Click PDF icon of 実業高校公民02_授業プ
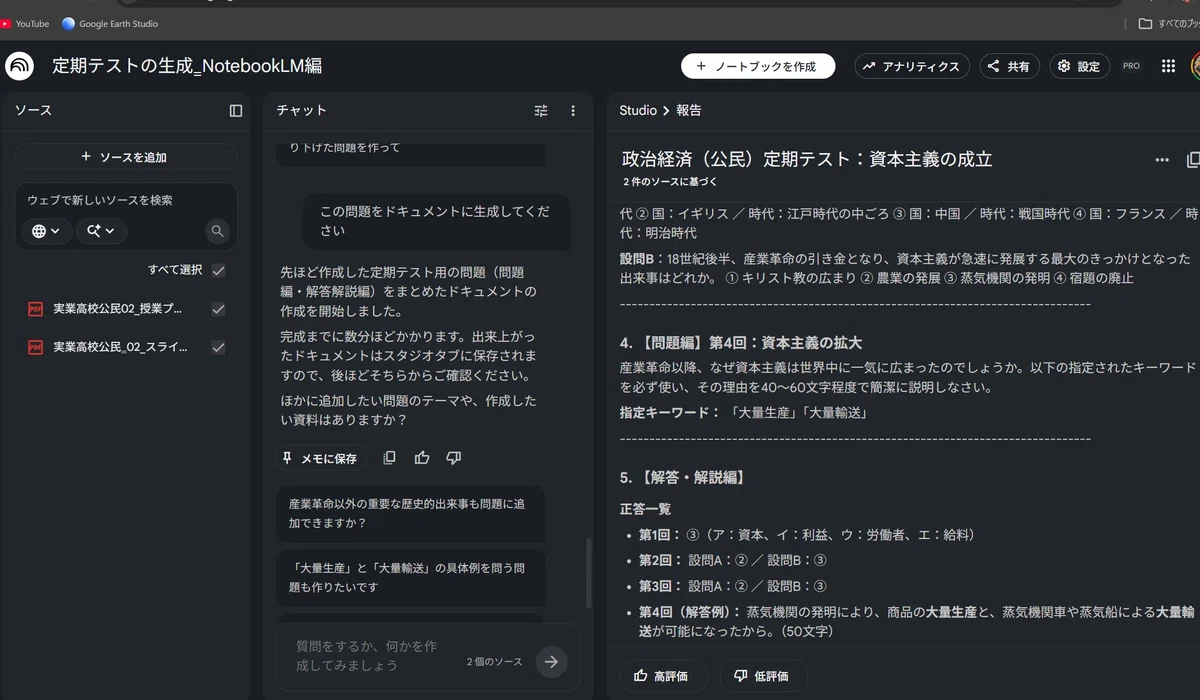The image size is (1200, 700). (x=35, y=309)
